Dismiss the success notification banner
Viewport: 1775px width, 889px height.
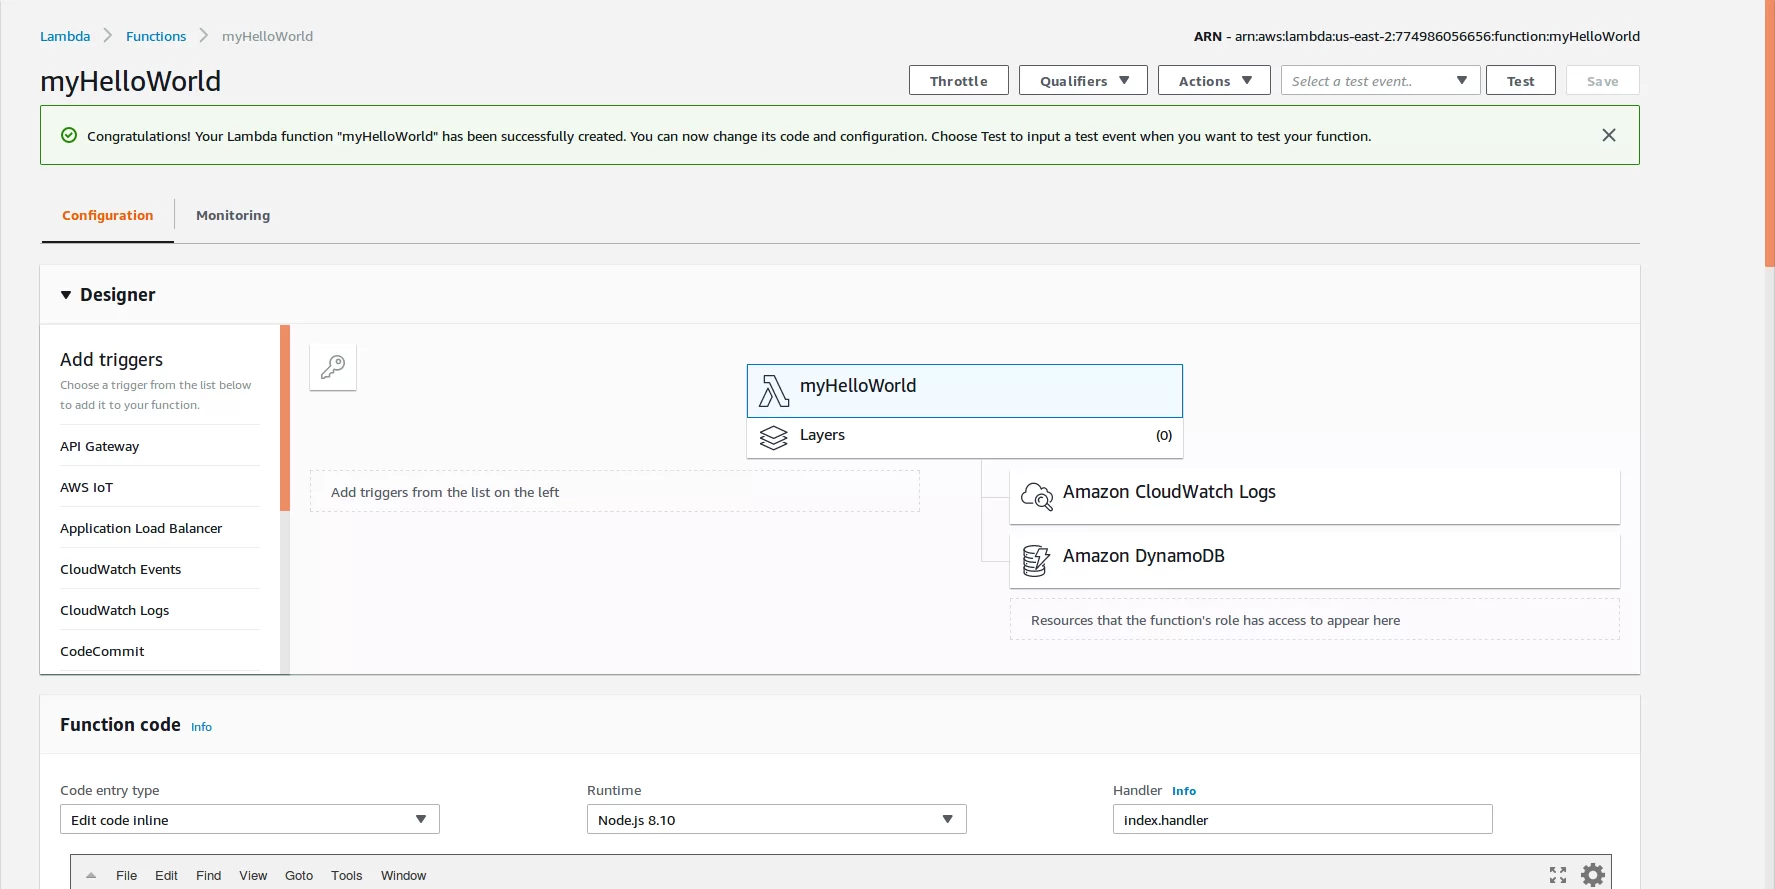click(x=1608, y=135)
